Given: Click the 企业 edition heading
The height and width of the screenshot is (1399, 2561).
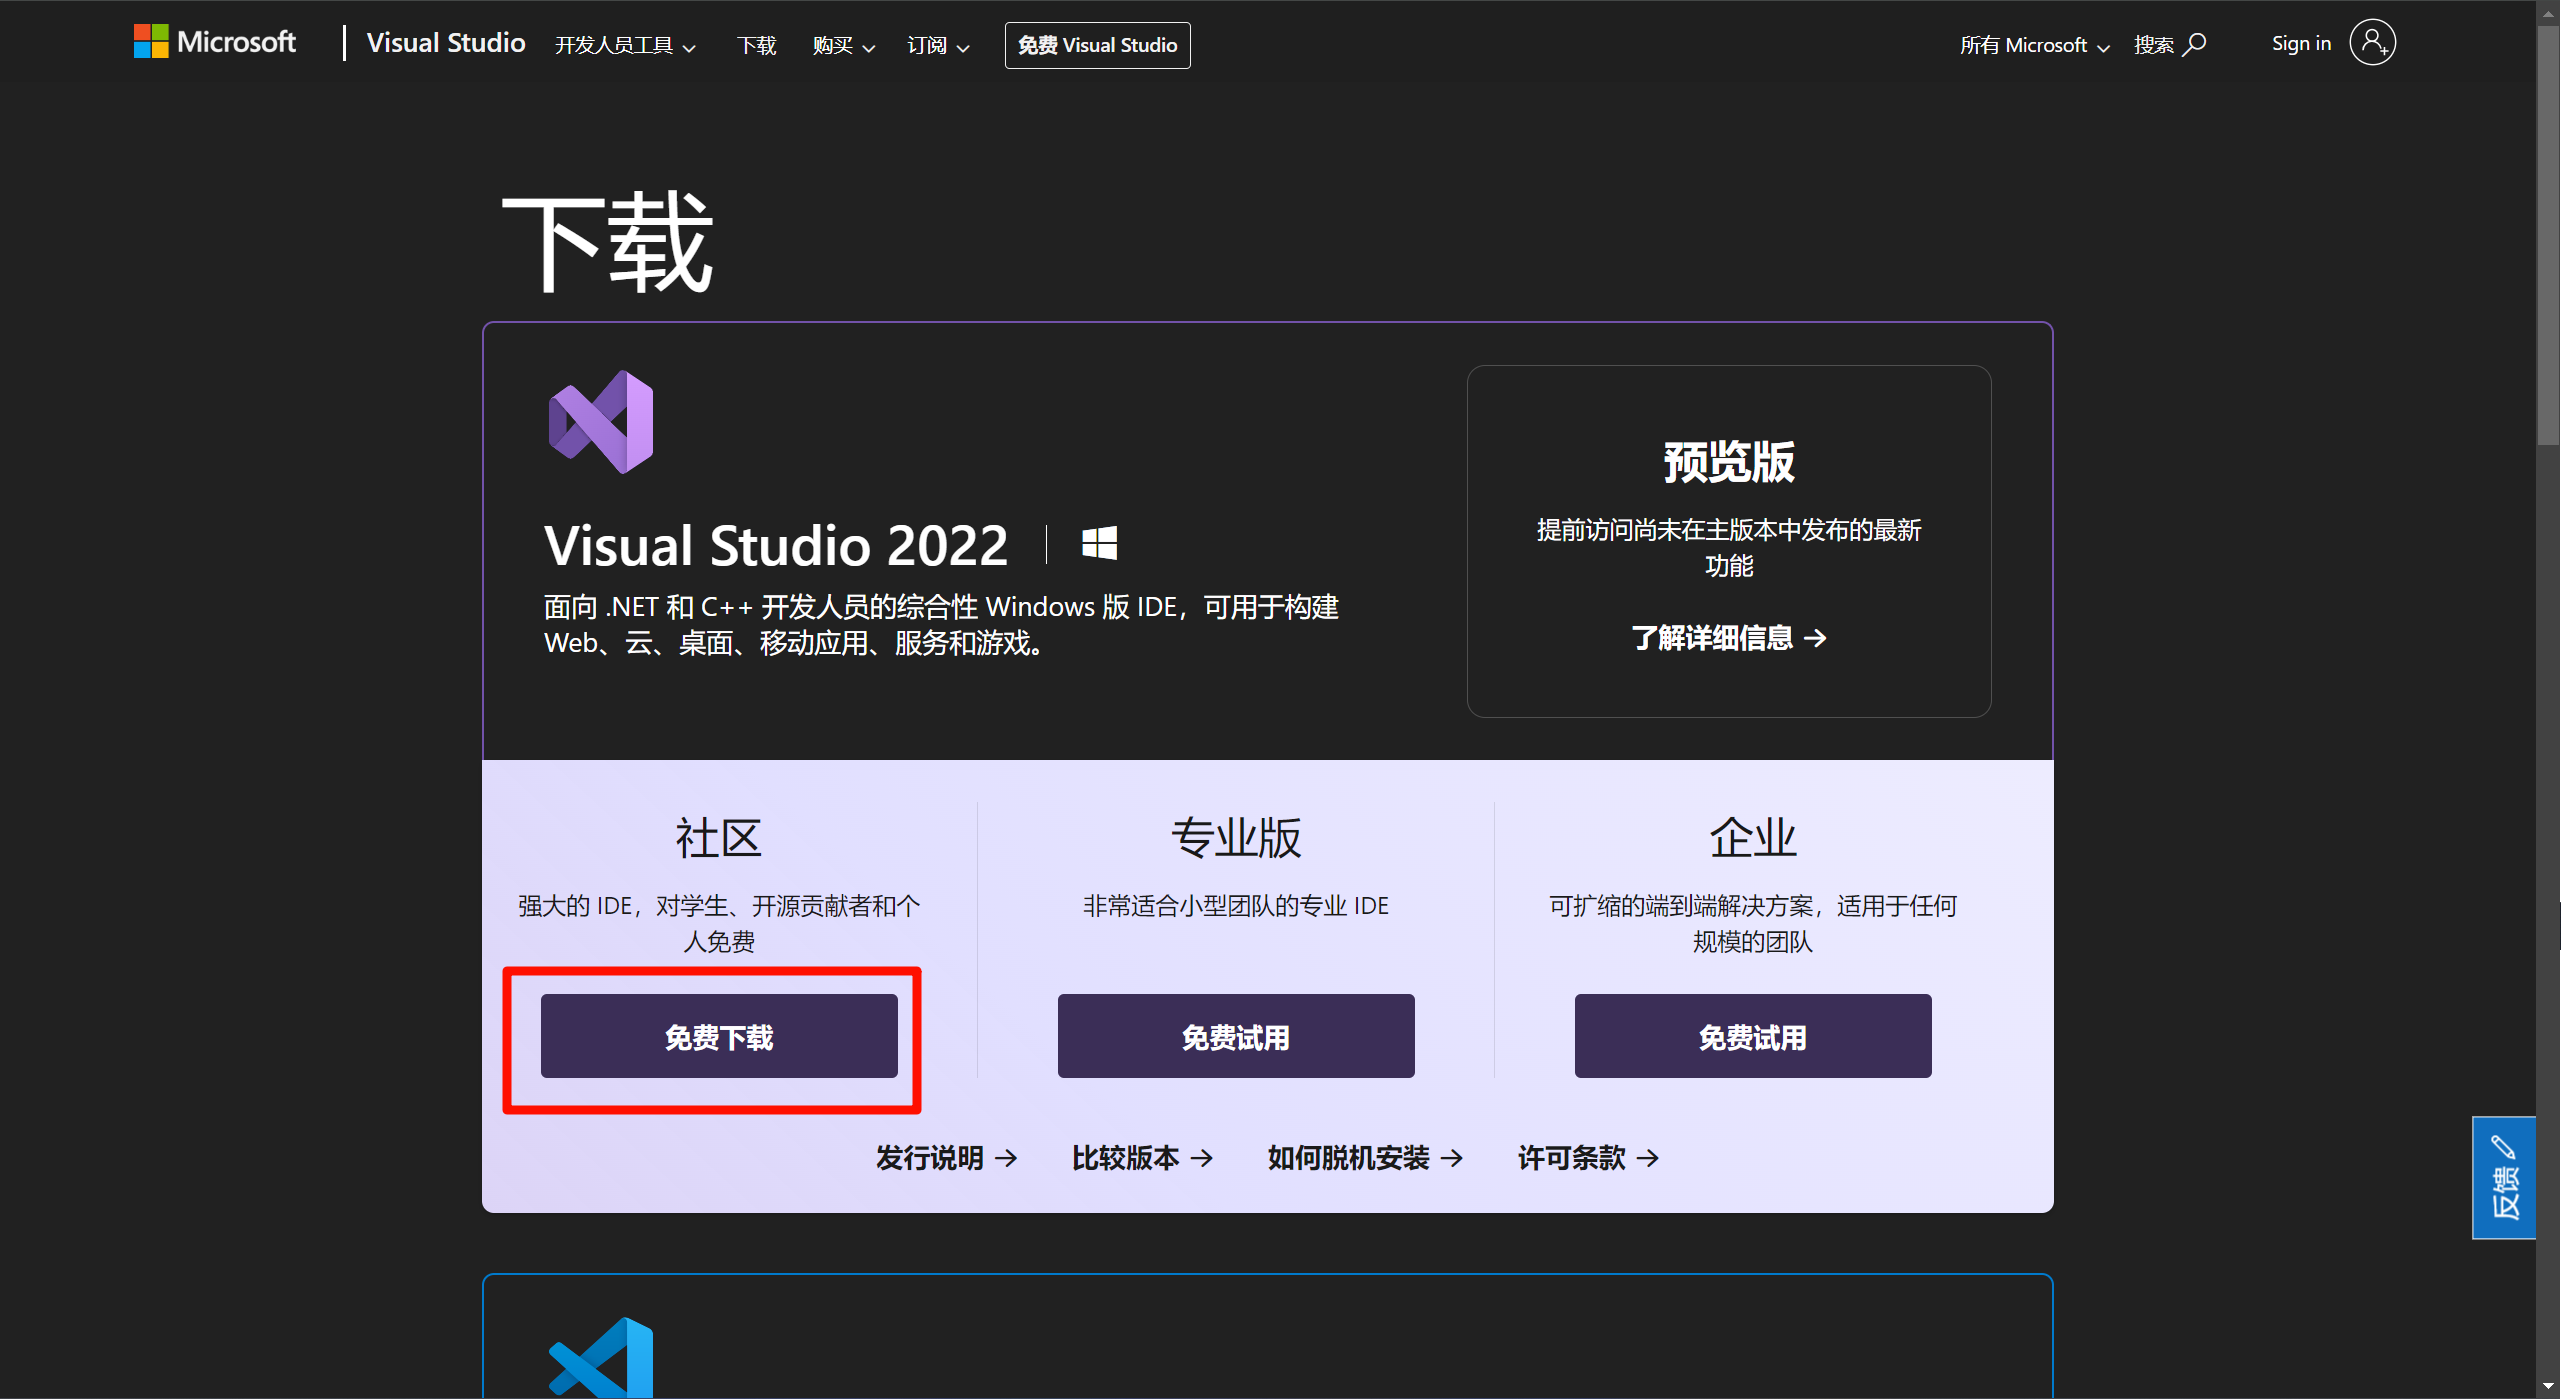Looking at the screenshot, I should [1753, 838].
